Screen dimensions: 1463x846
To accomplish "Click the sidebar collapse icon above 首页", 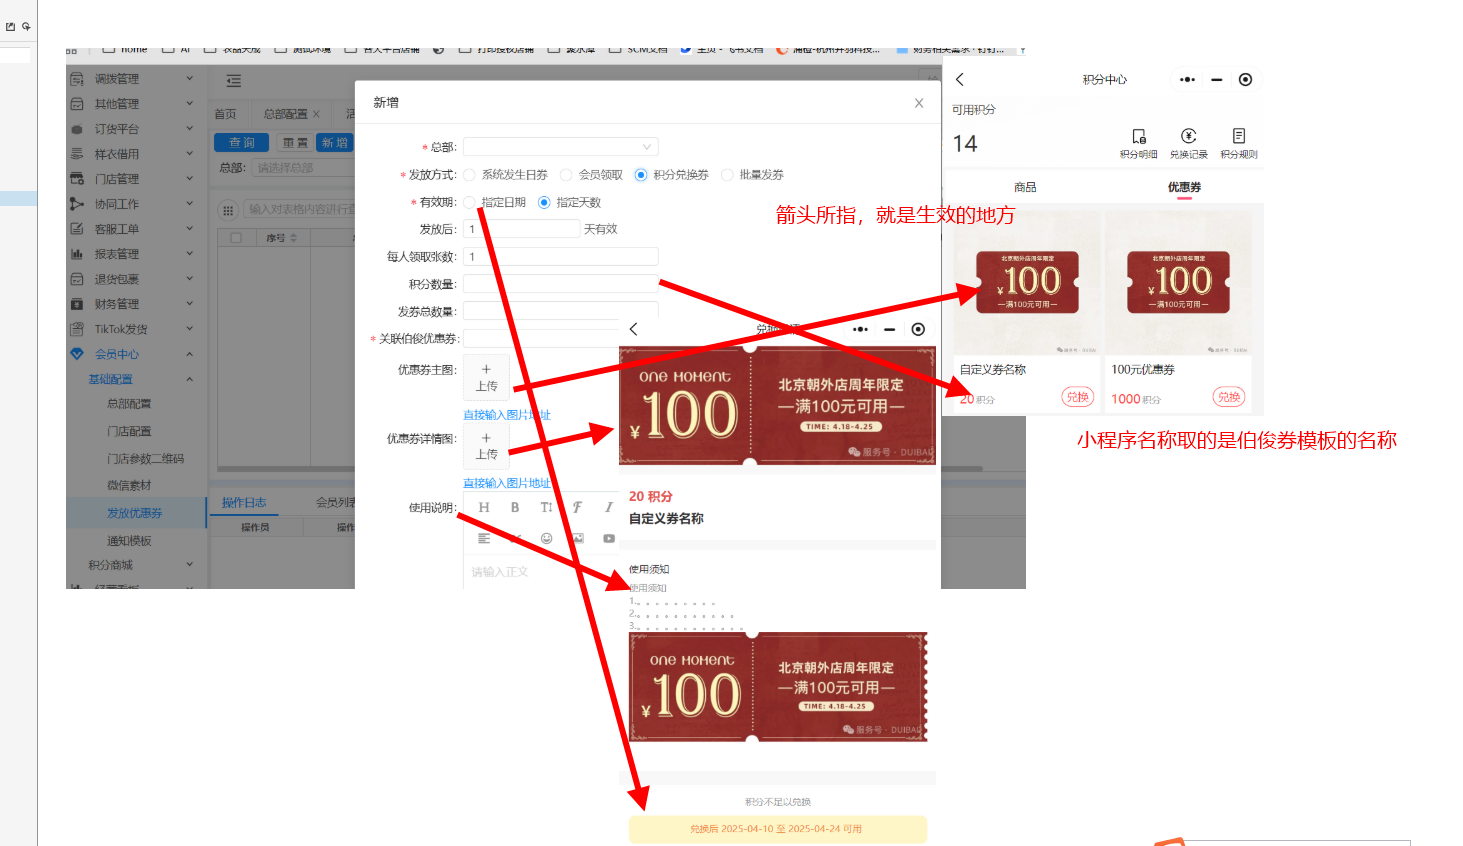I will [x=234, y=81].
